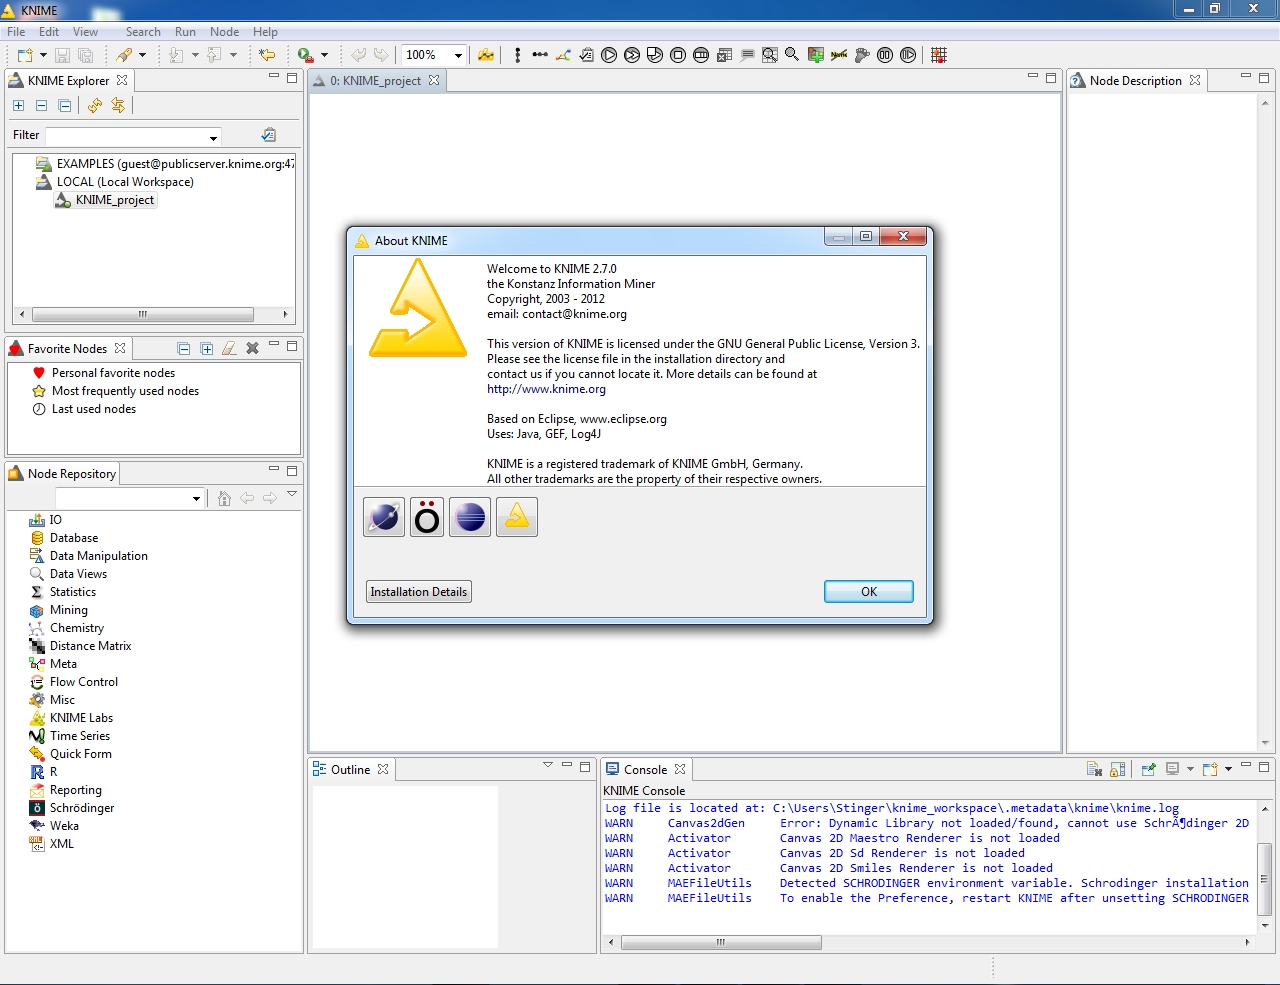Click the Eclipse logo in the About dialog
Viewport: 1280px width, 985px height.
pyautogui.click(x=470, y=517)
